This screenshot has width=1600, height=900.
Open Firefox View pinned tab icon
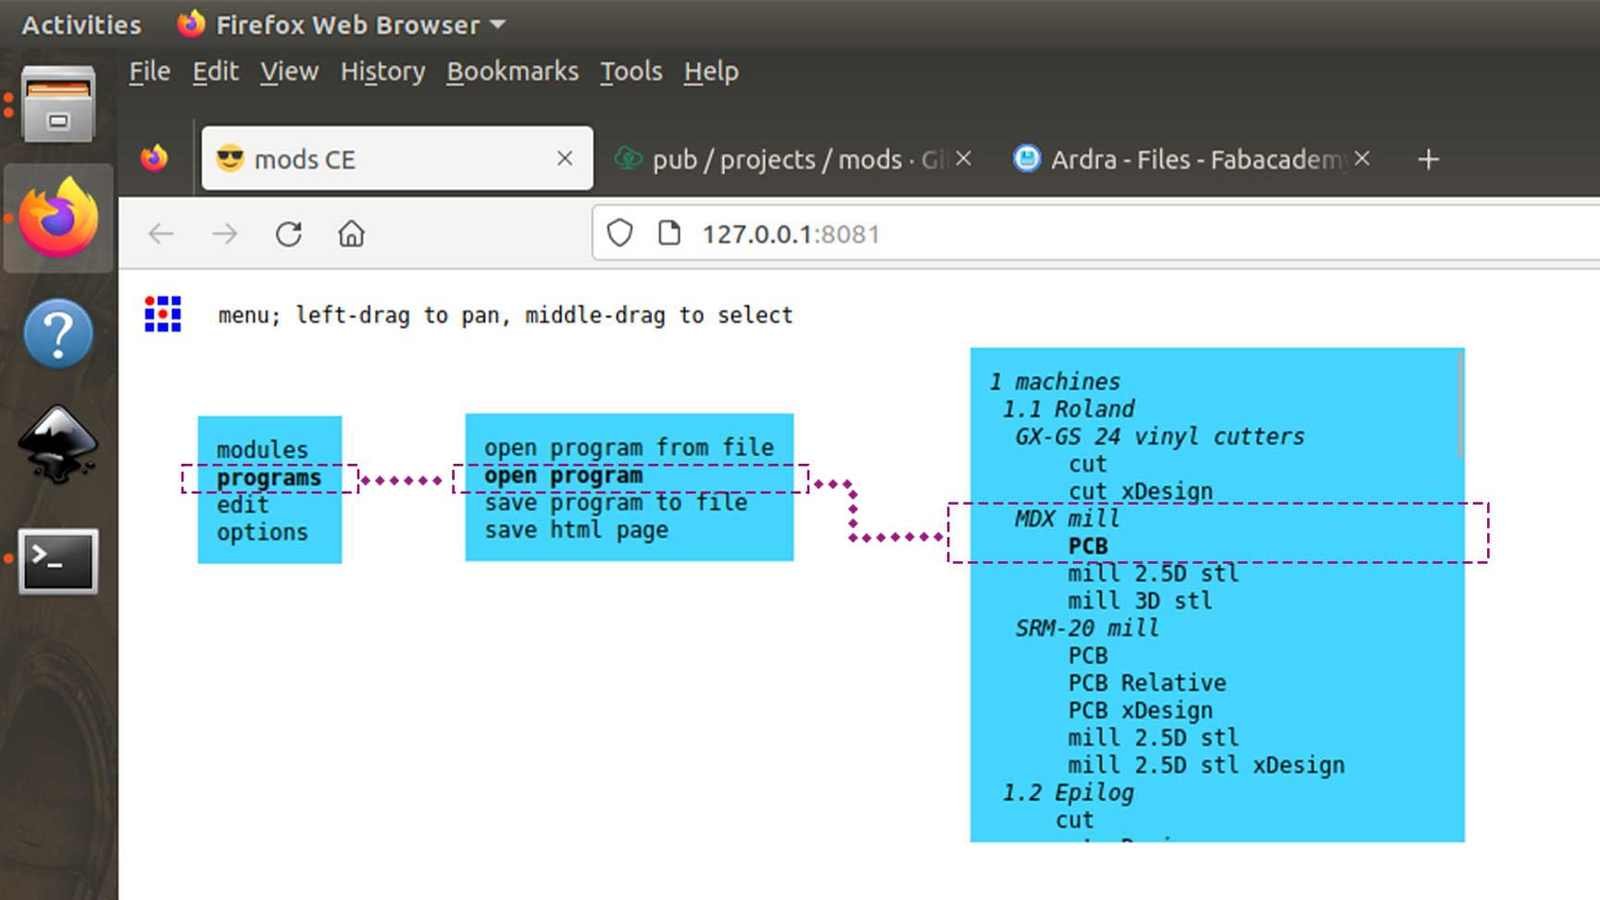(154, 158)
